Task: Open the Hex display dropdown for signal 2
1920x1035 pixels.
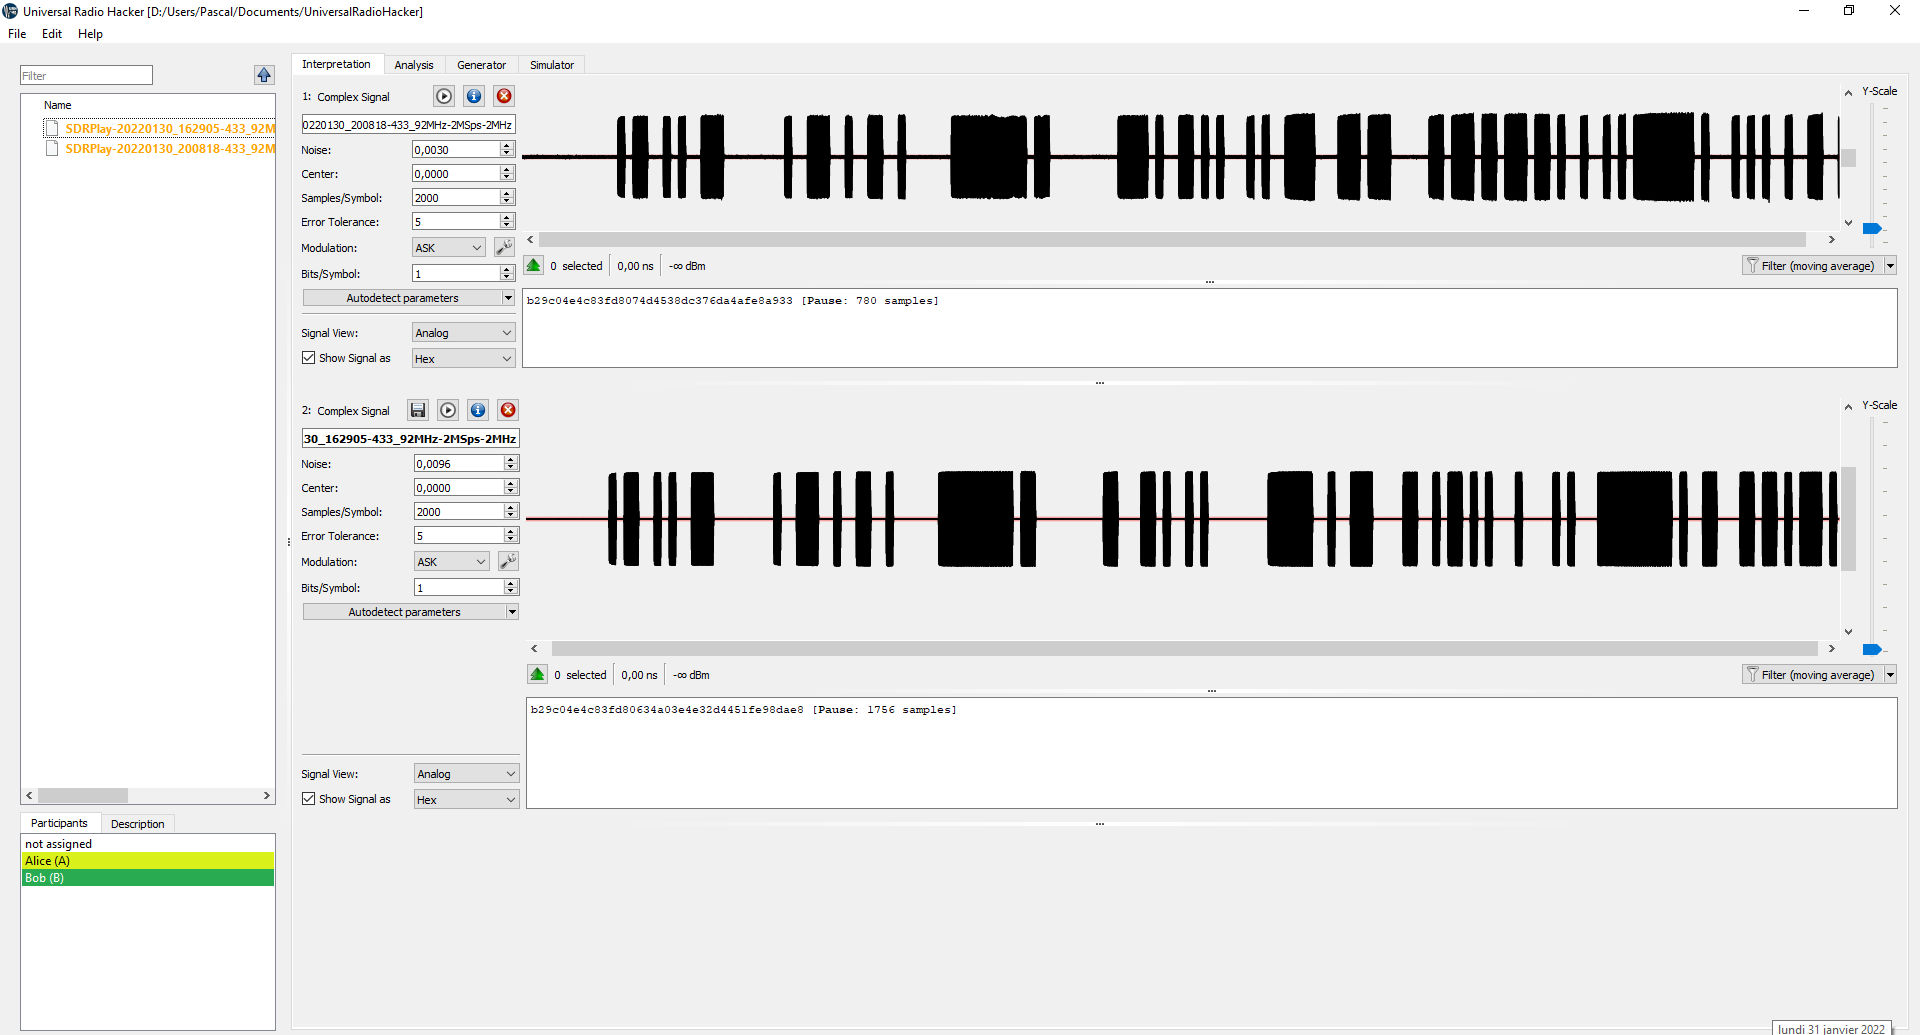Action: pyautogui.click(x=467, y=800)
